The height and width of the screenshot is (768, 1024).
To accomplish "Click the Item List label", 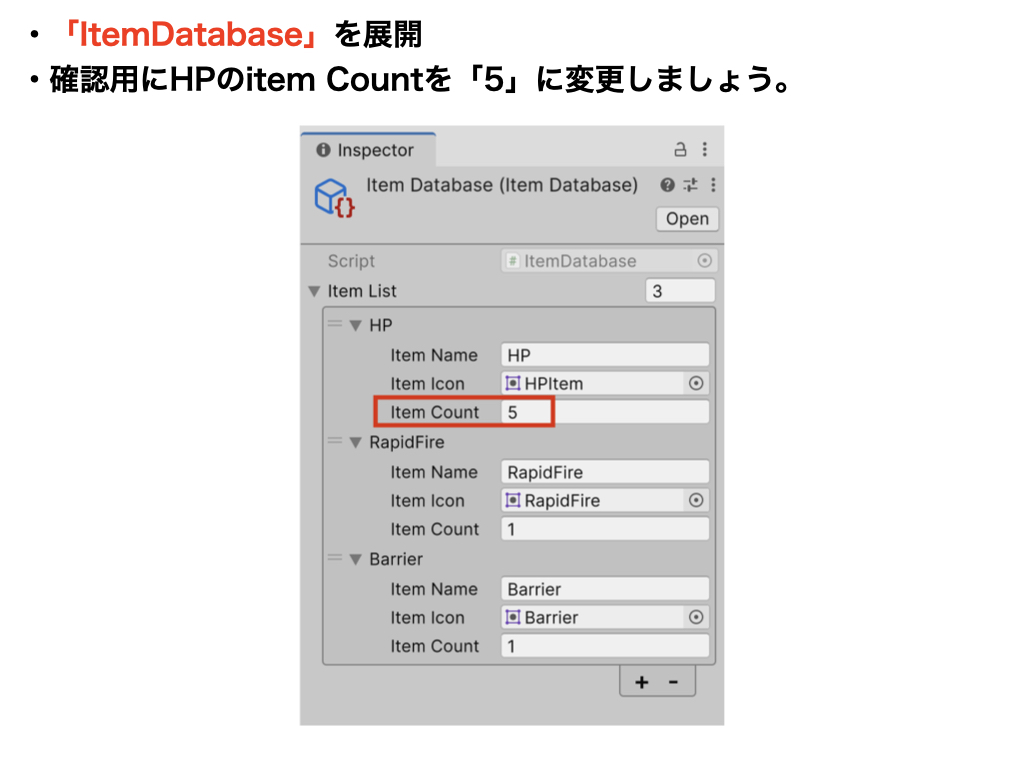I will tap(362, 291).
